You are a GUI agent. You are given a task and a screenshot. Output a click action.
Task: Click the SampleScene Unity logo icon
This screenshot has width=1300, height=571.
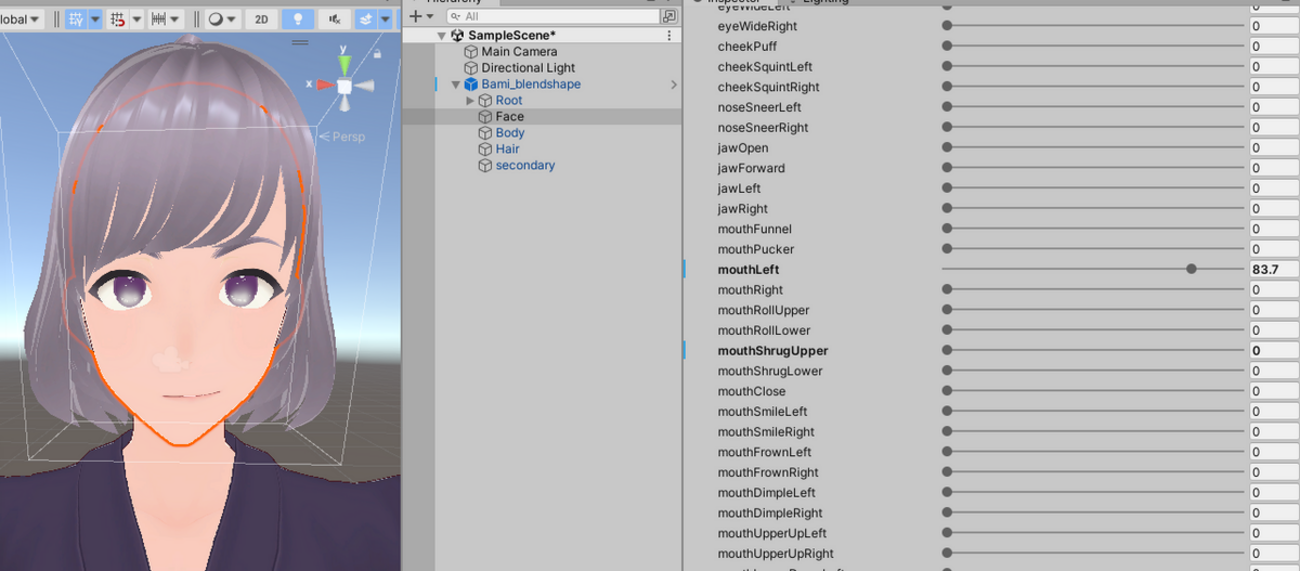pos(458,35)
